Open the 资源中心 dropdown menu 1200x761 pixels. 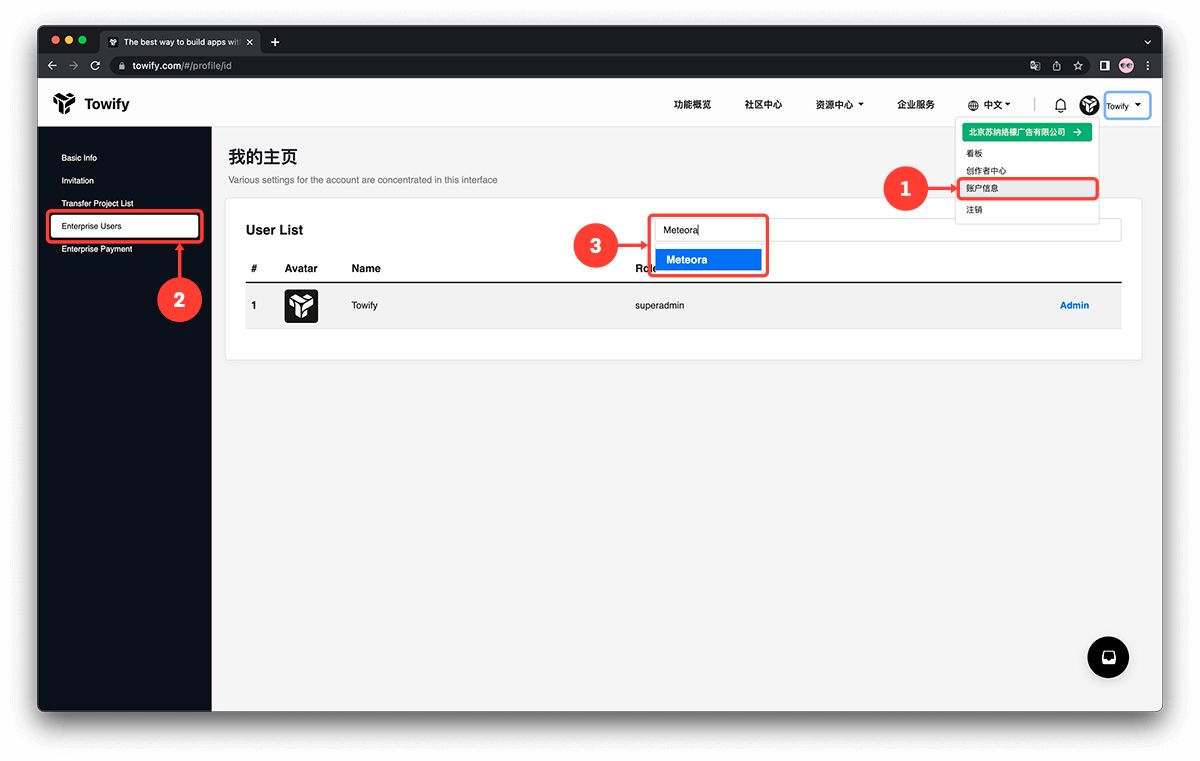(839, 105)
